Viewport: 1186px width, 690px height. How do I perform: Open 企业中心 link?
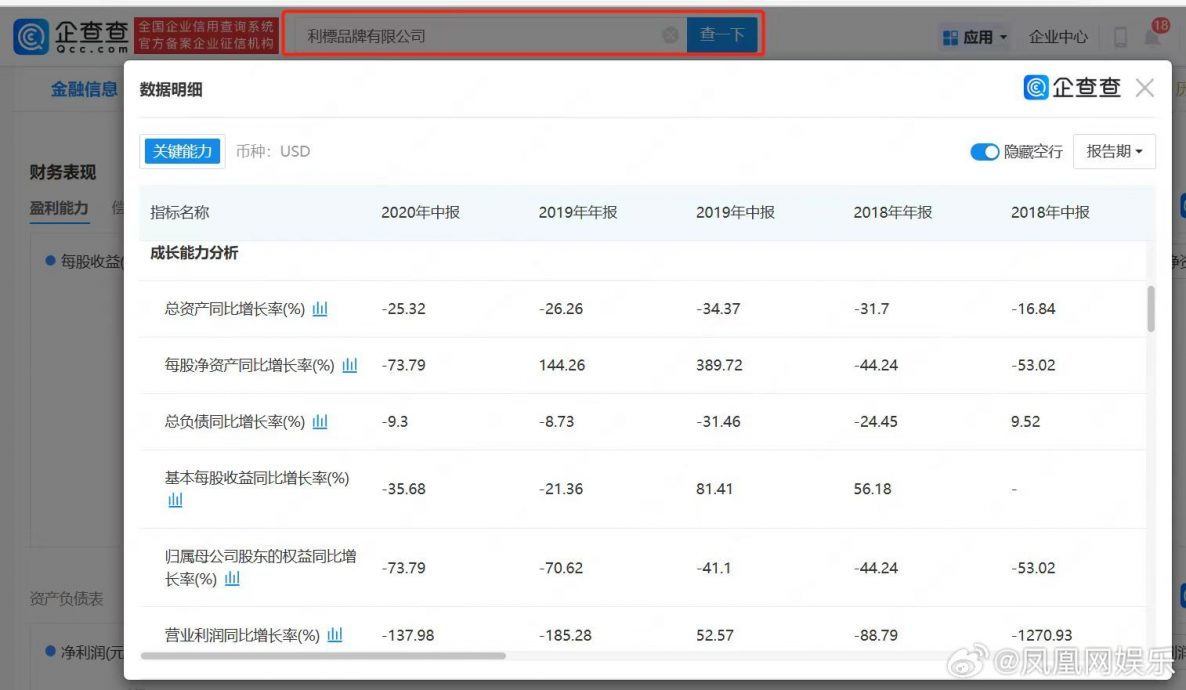[x=1058, y=37]
